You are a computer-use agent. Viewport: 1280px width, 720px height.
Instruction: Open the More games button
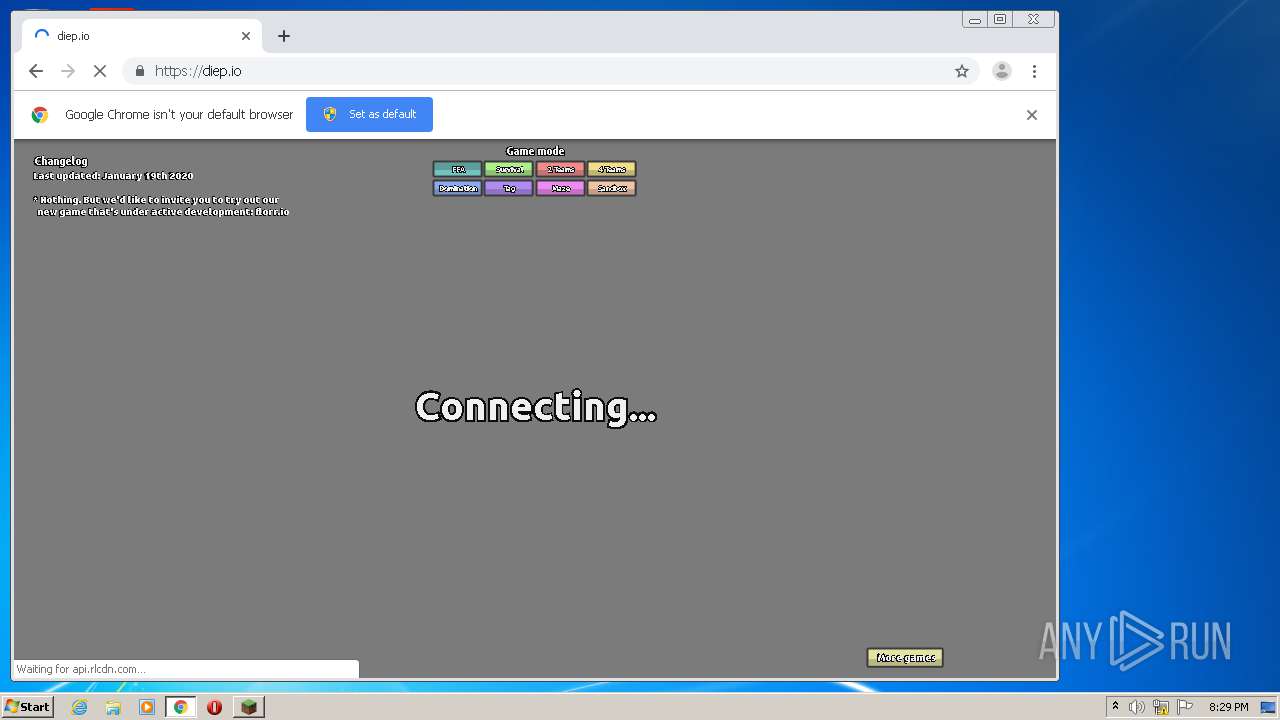pyautogui.click(x=905, y=657)
